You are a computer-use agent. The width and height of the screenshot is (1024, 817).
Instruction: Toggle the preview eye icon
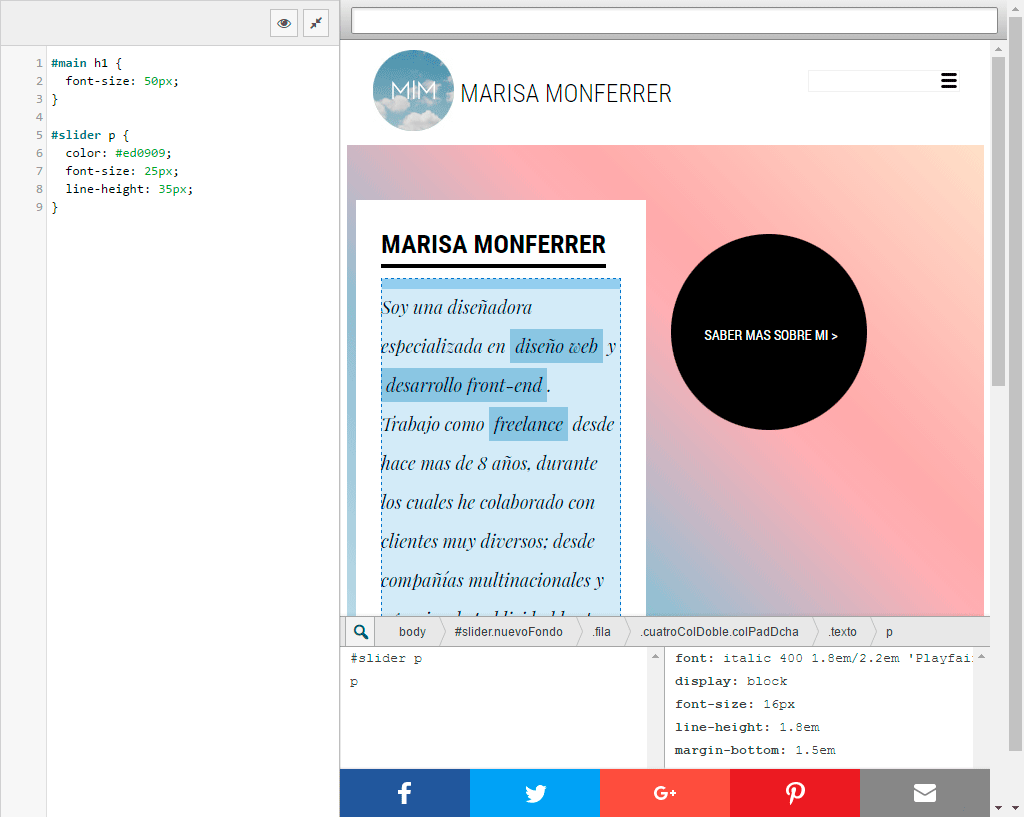[x=283, y=23]
